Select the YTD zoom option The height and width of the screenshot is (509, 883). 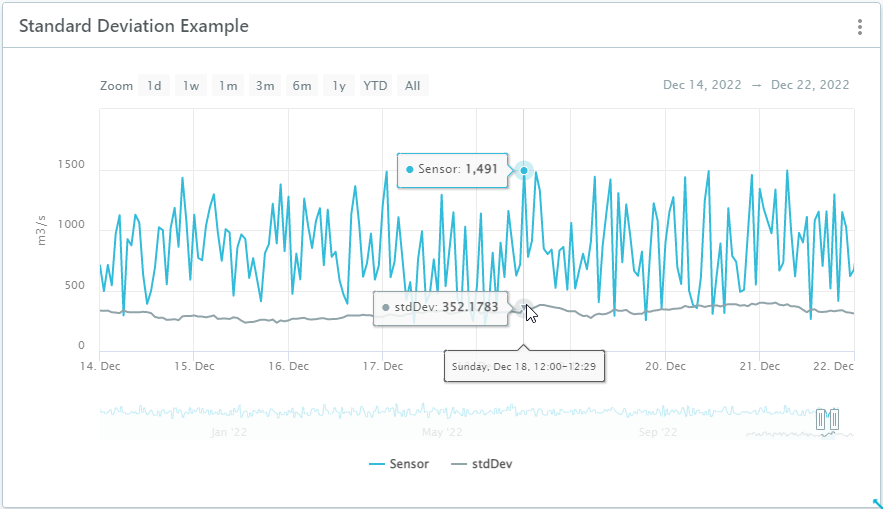pos(375,86)
